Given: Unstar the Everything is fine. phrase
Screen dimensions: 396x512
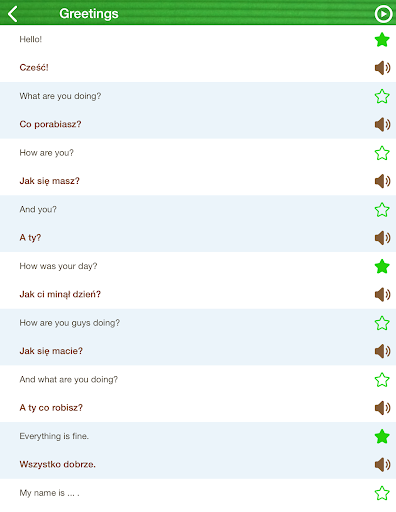Looking at the screenshot, I should [x=382, y=436].
